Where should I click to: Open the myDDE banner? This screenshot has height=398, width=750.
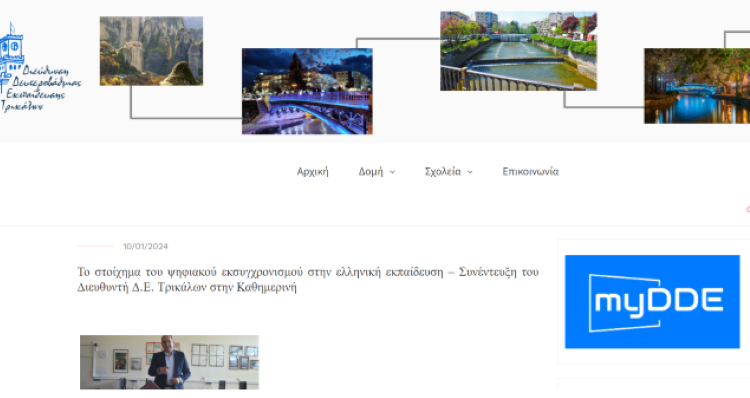click(x=652, y=302)
